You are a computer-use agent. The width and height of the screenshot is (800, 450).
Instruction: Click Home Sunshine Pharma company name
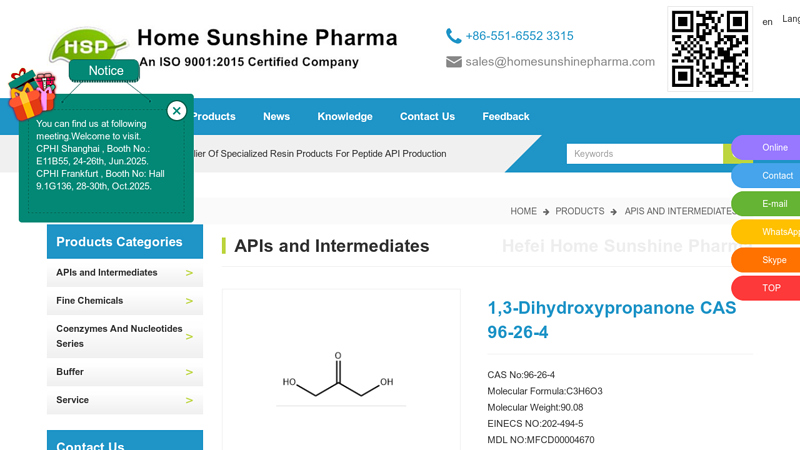pyautogui.click(x=267, y=38)
